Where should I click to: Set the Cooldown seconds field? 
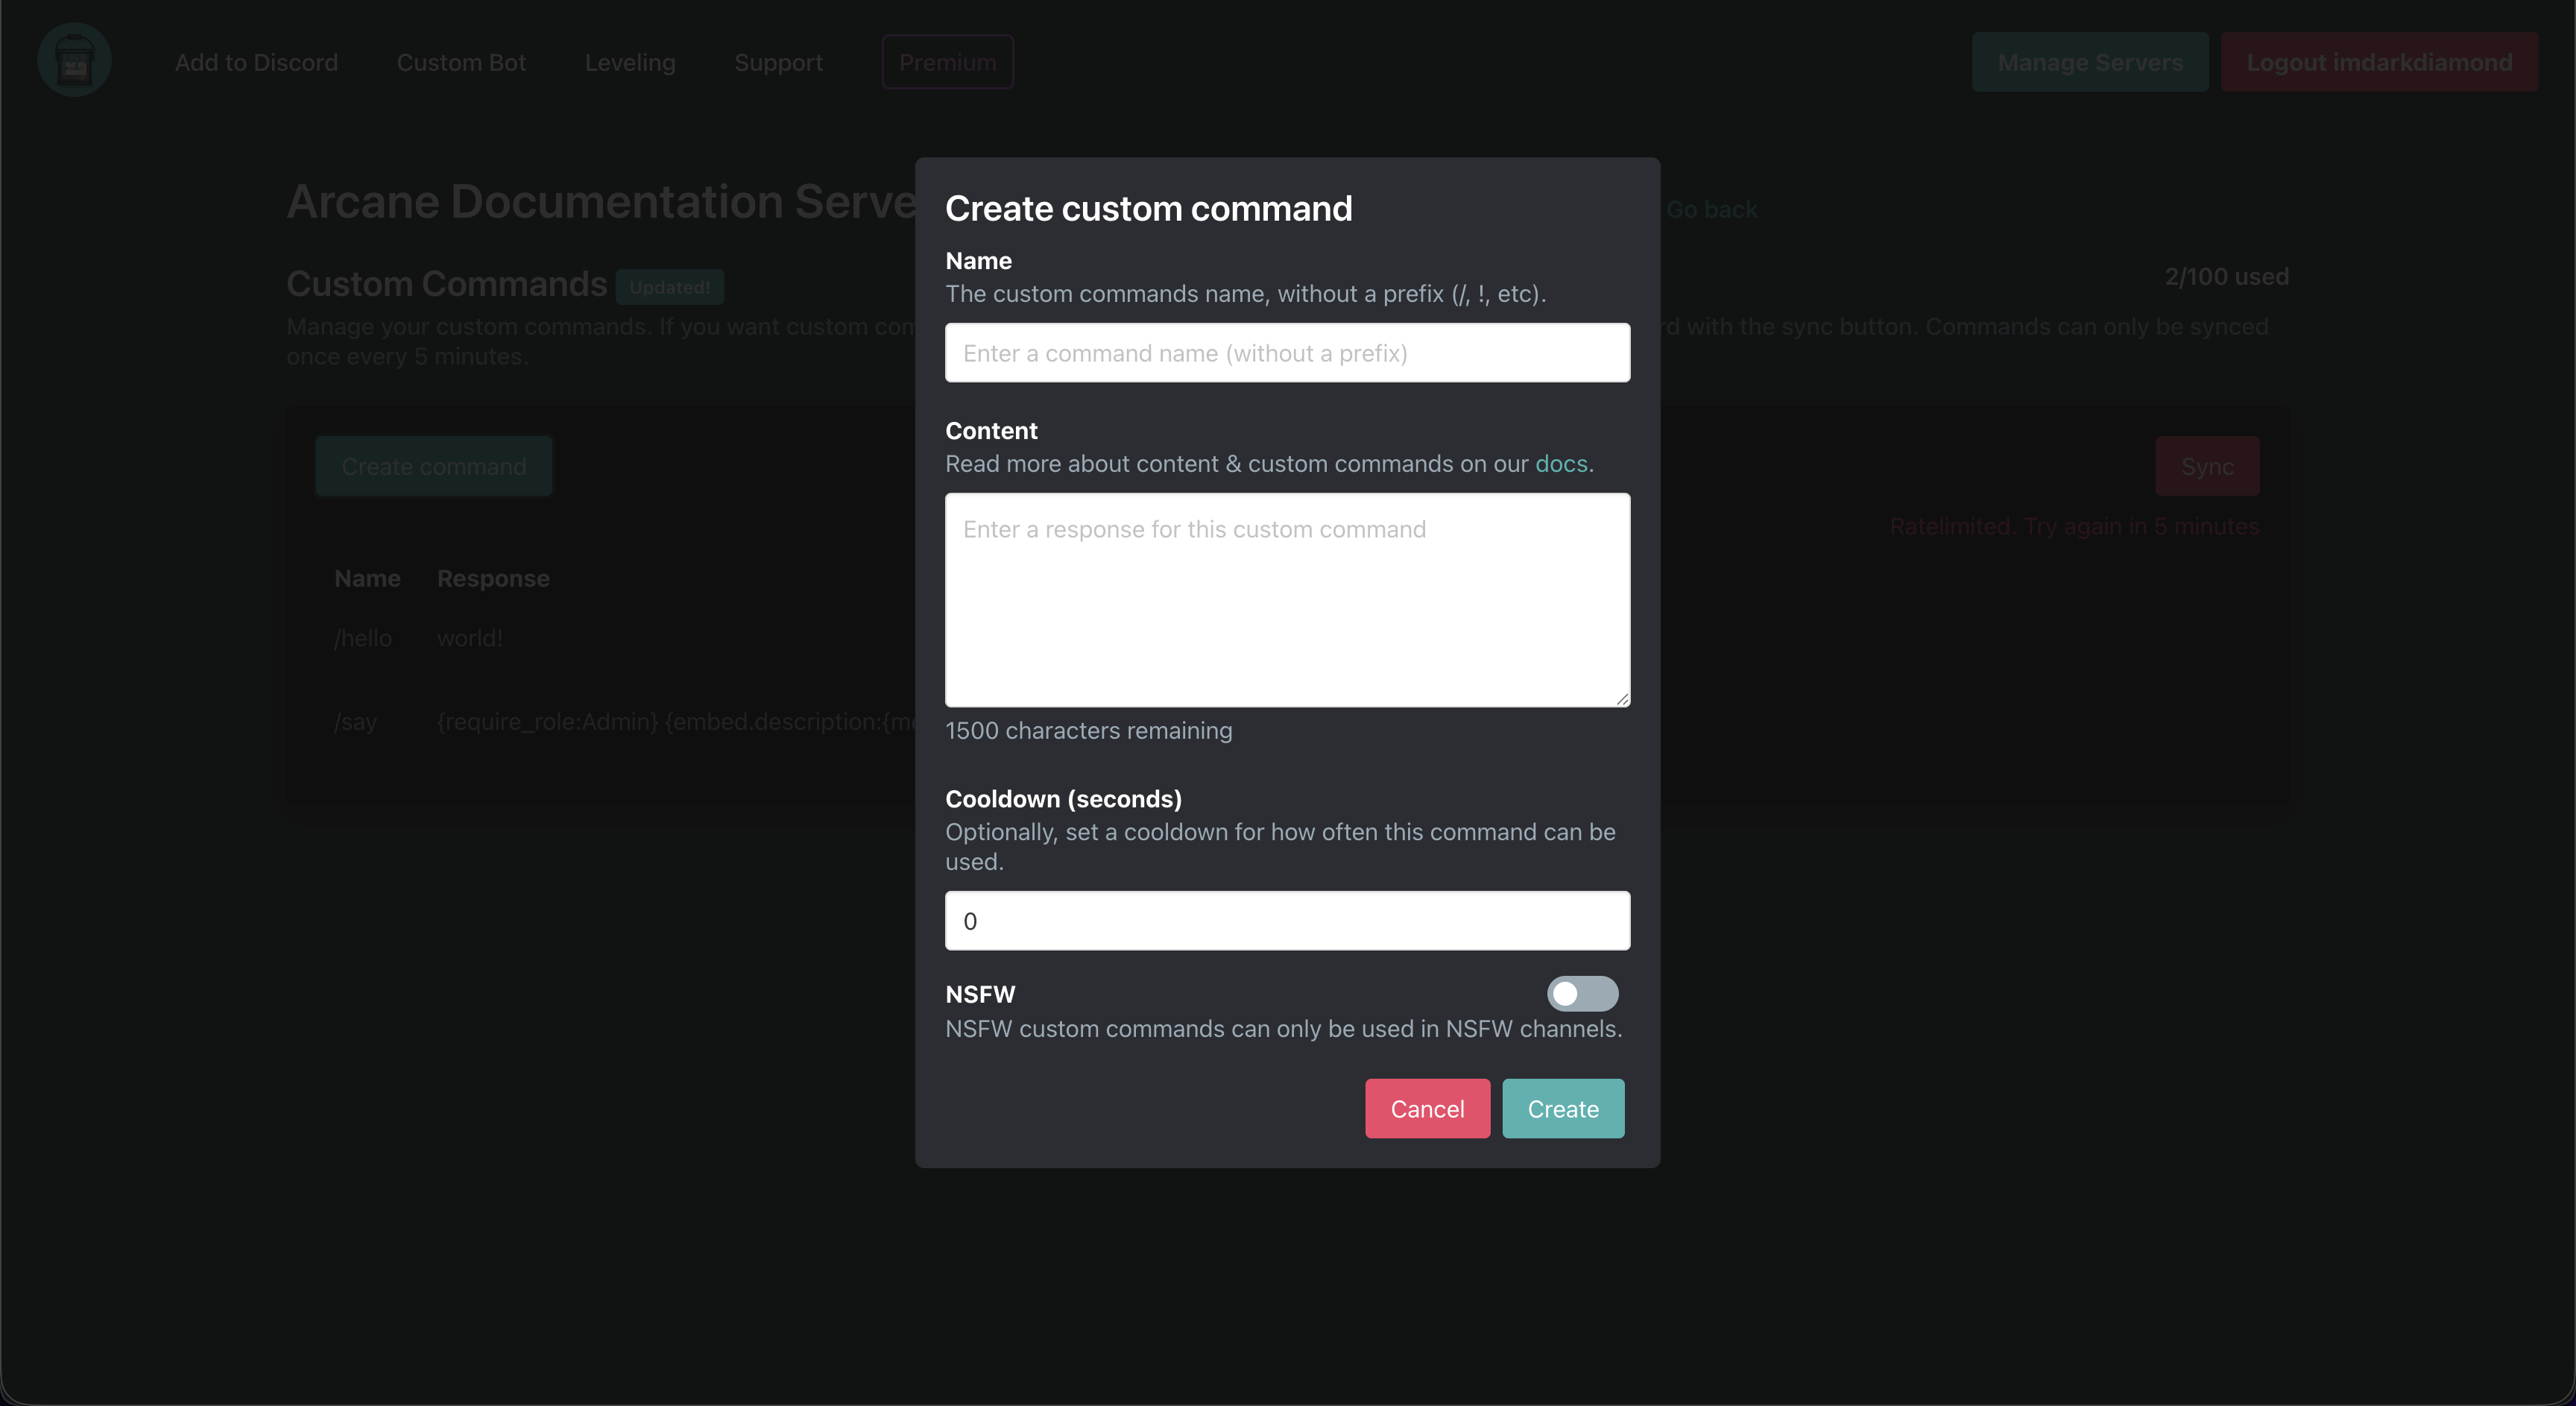(1286, 920)
